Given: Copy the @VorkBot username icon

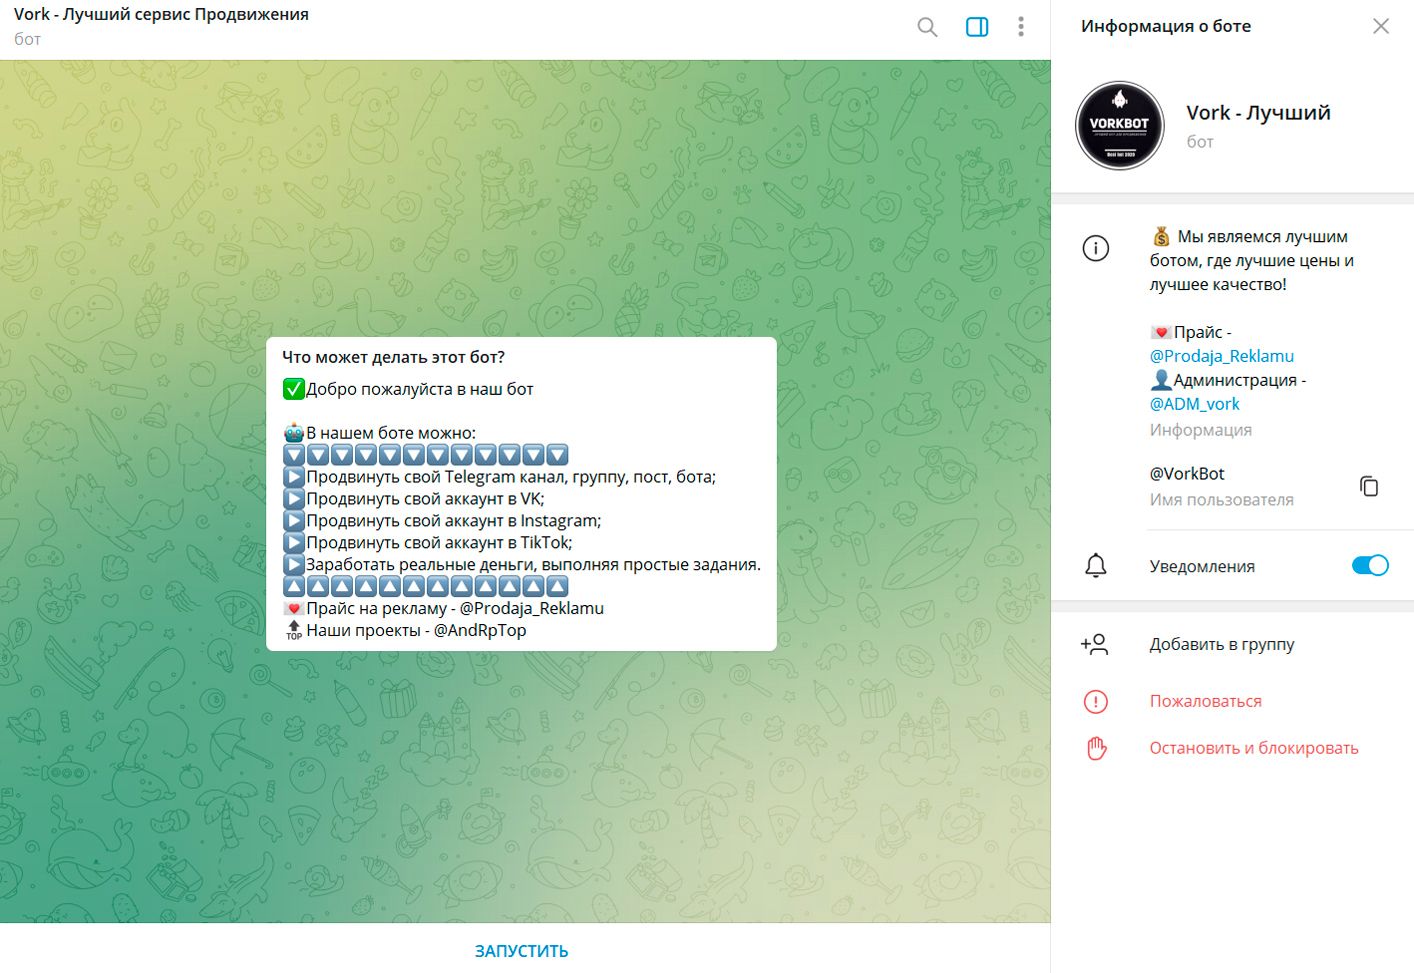Looking at the screenshot, I should [x=1369, y=486].
